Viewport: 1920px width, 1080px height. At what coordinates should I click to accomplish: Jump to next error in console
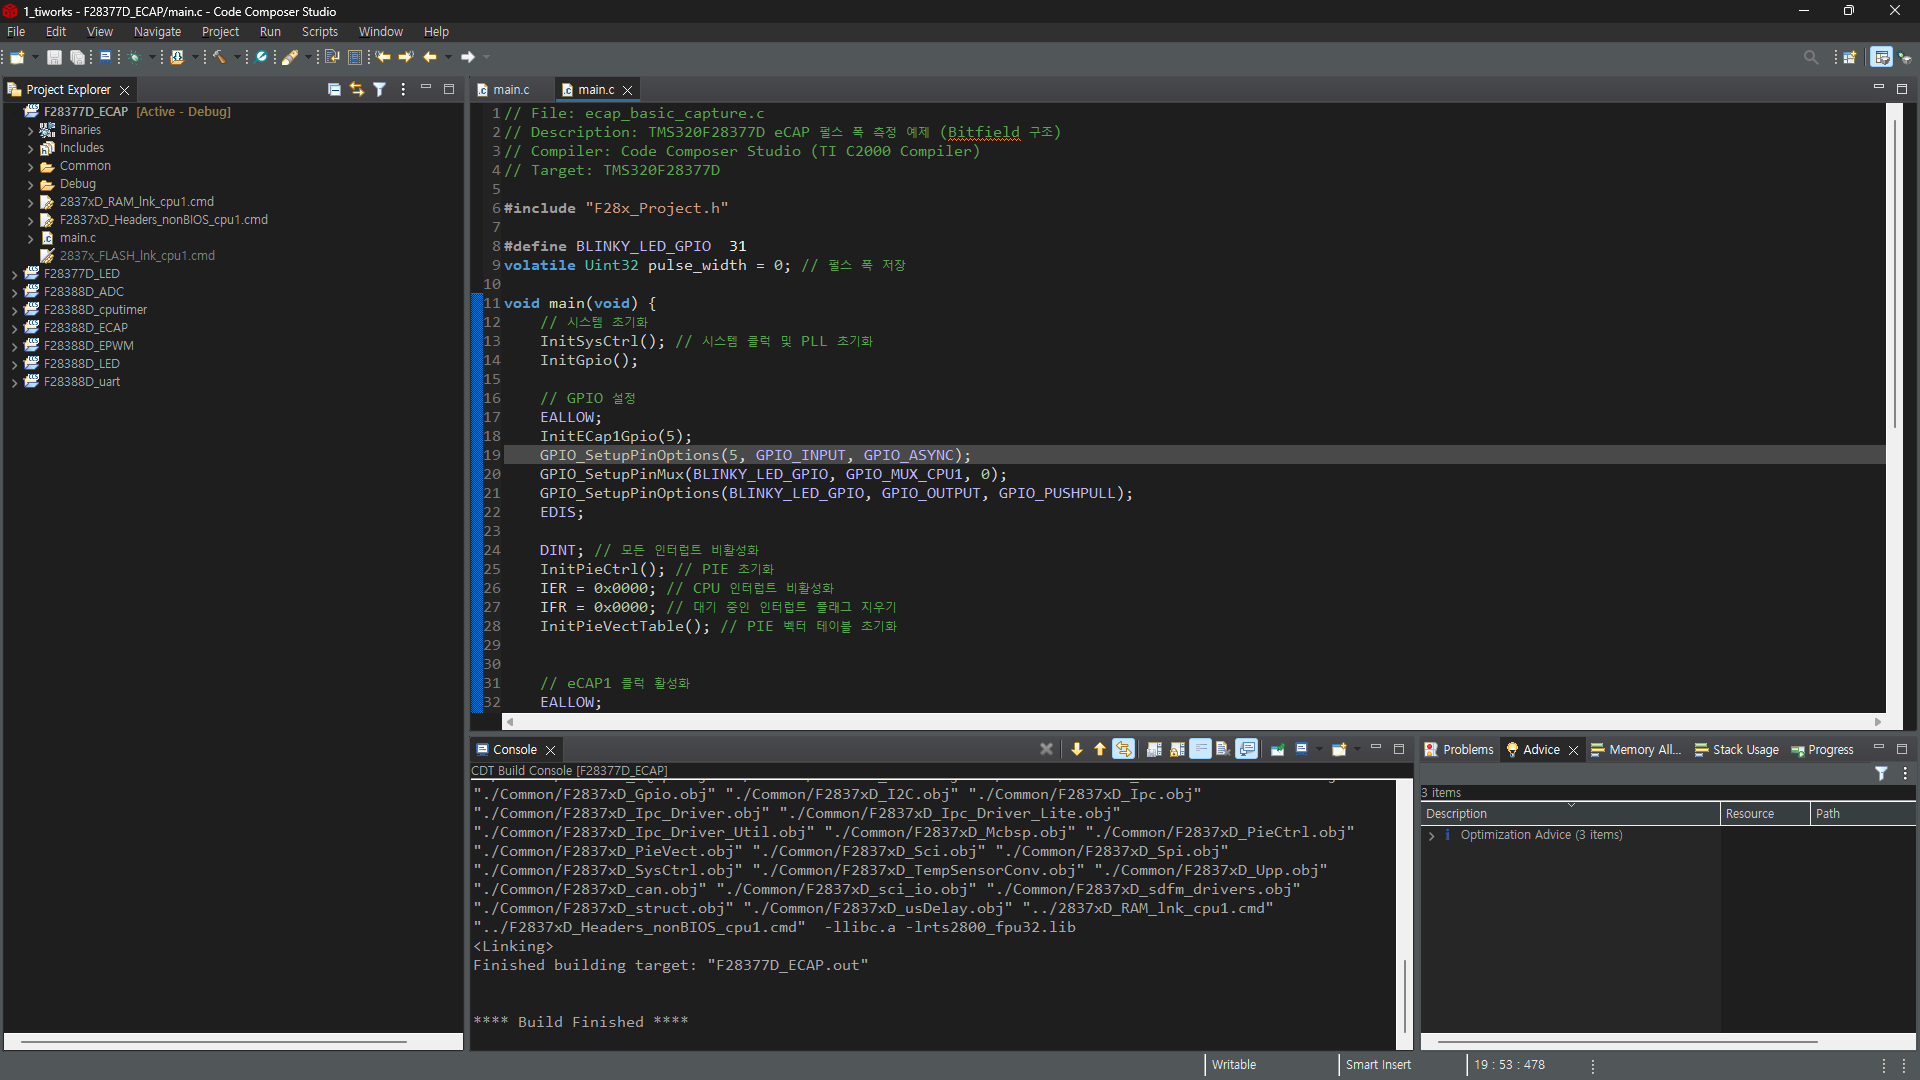pyautogui.click(x=1077, y=749)
